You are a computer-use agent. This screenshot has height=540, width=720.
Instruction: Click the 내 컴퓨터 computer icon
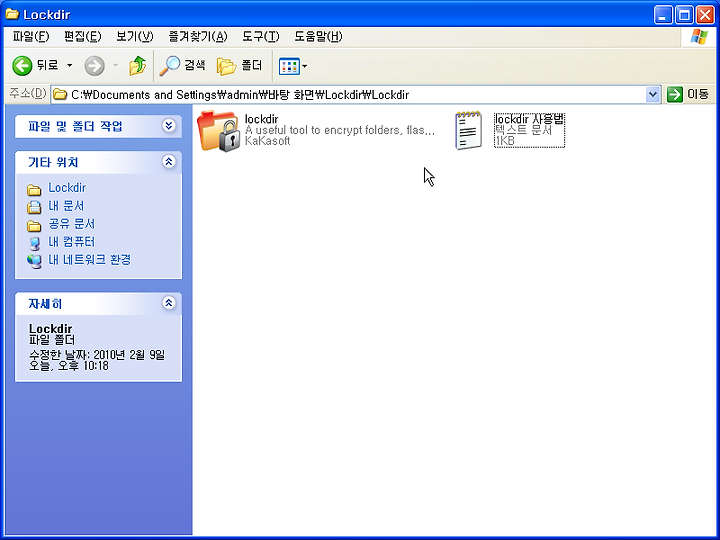click(34, 243)
